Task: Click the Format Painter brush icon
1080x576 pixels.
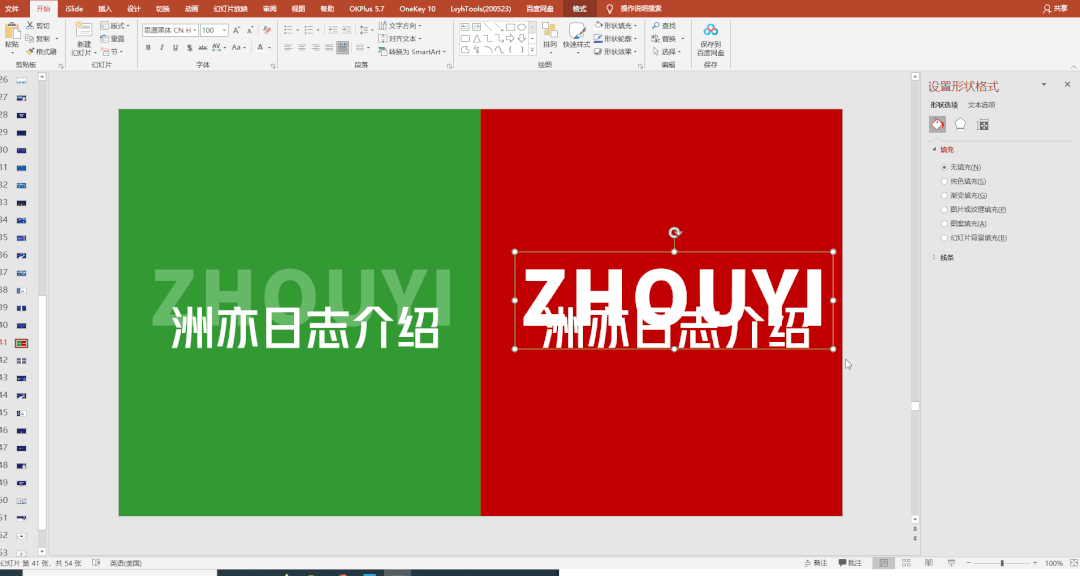Action: click(x=31, y=51)
